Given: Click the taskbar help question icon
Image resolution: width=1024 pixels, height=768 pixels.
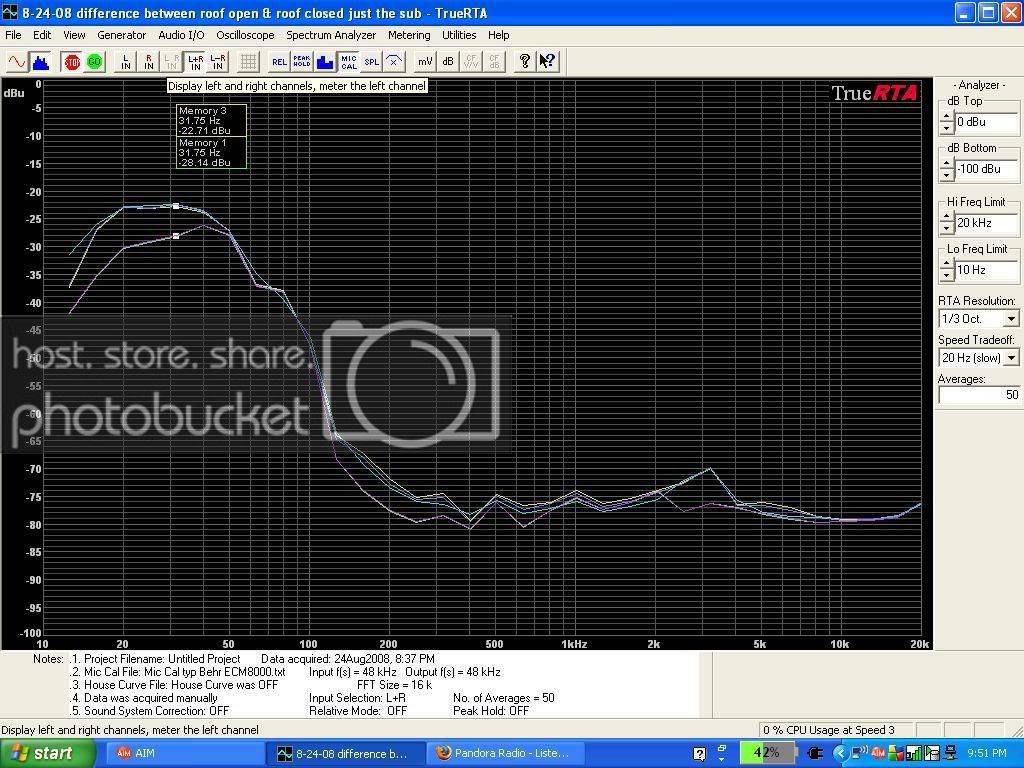Looking at the screenshot, I should point(699,754).
